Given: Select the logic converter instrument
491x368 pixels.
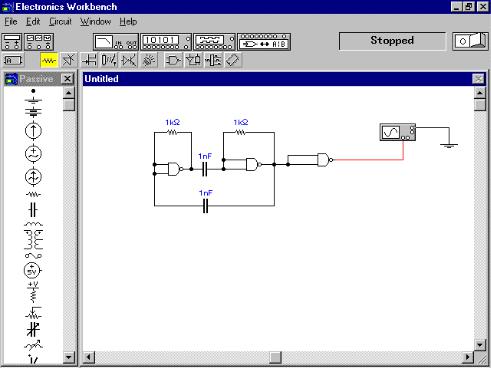Looking at the screenshot, I should (264, 42).
